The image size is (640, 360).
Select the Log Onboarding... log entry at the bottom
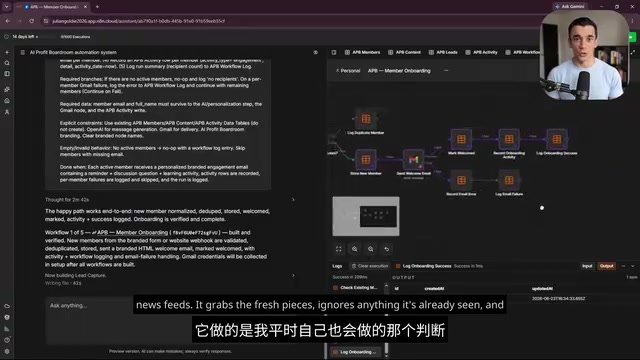(356, 352)
